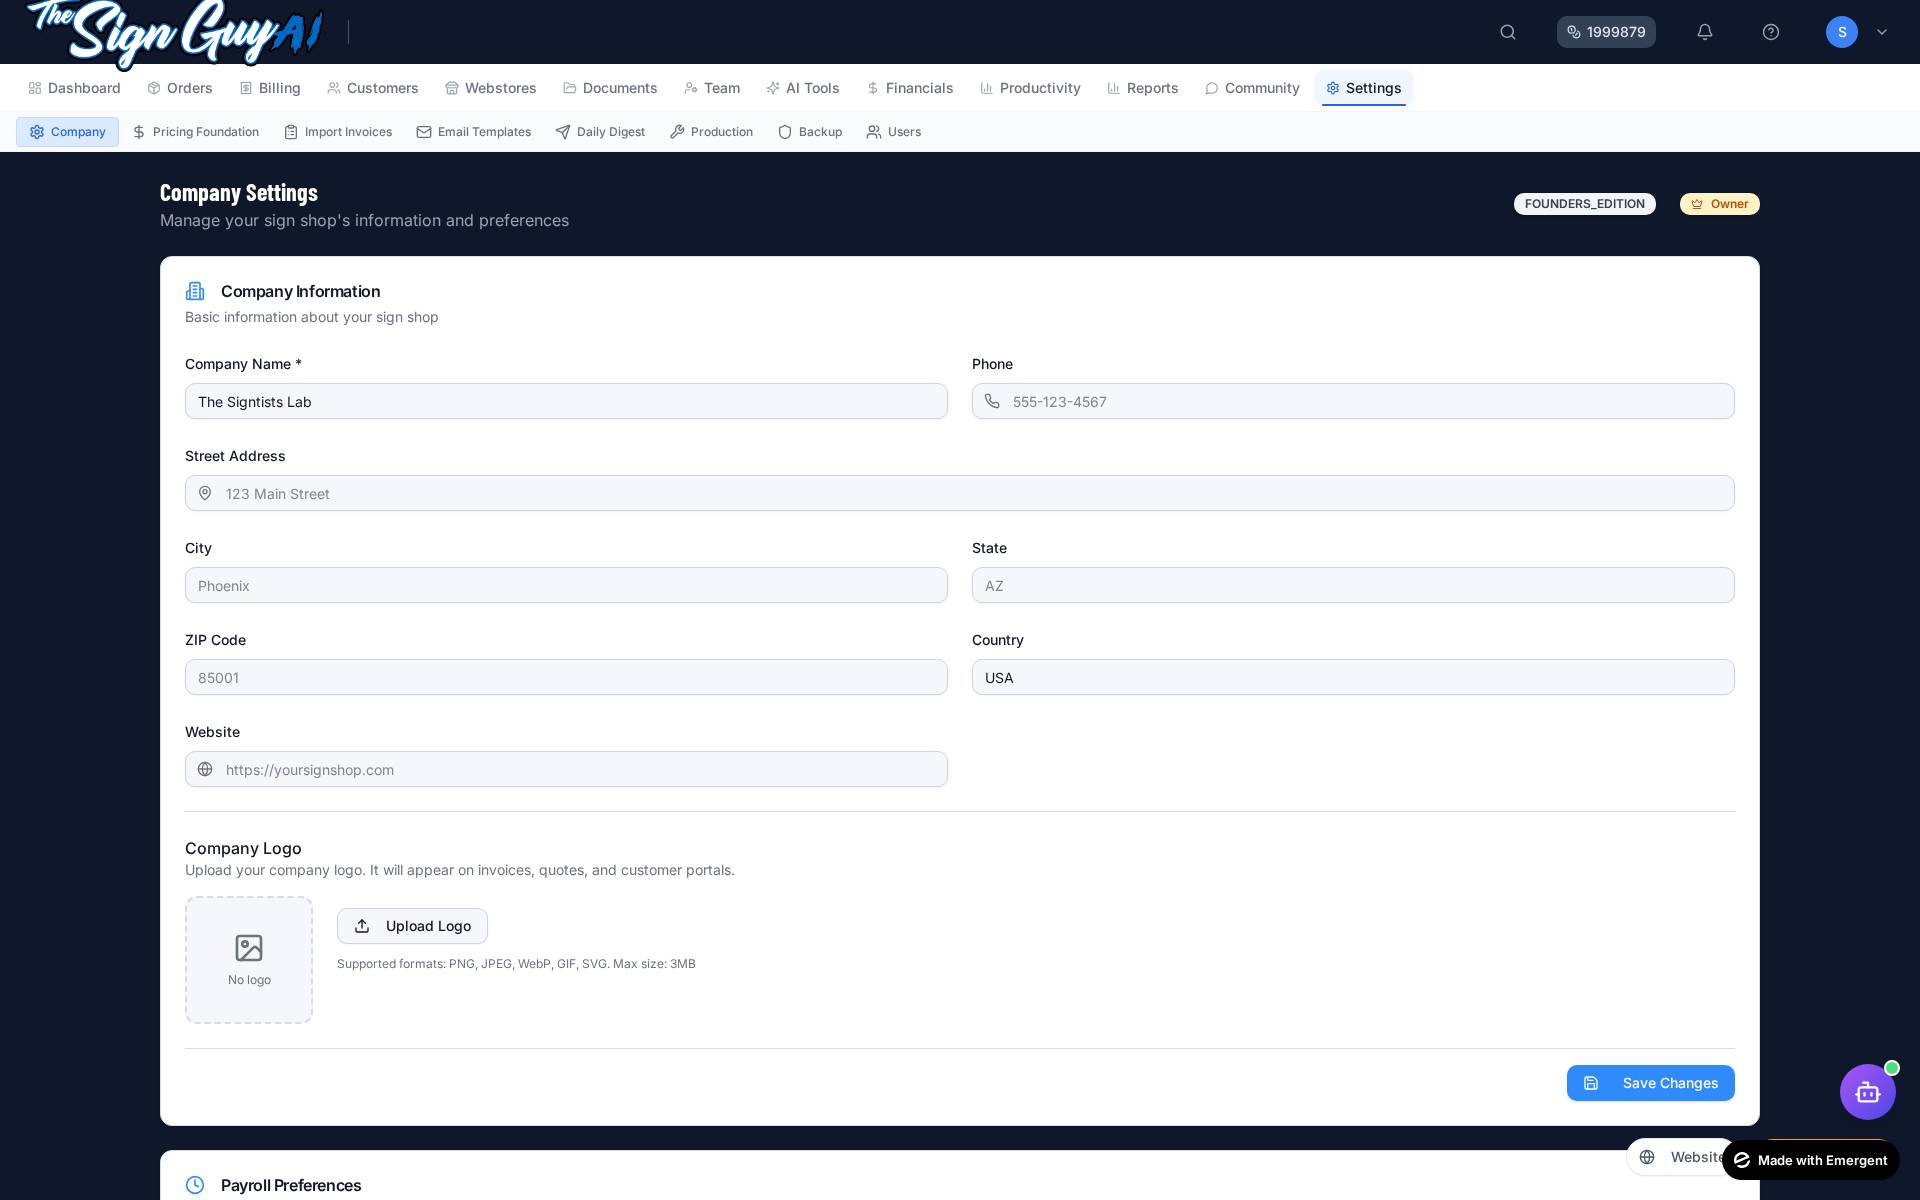Click the Payroll Preferences clock icon
Screen dimensions: 1920x1200
tap(195, 1185)
